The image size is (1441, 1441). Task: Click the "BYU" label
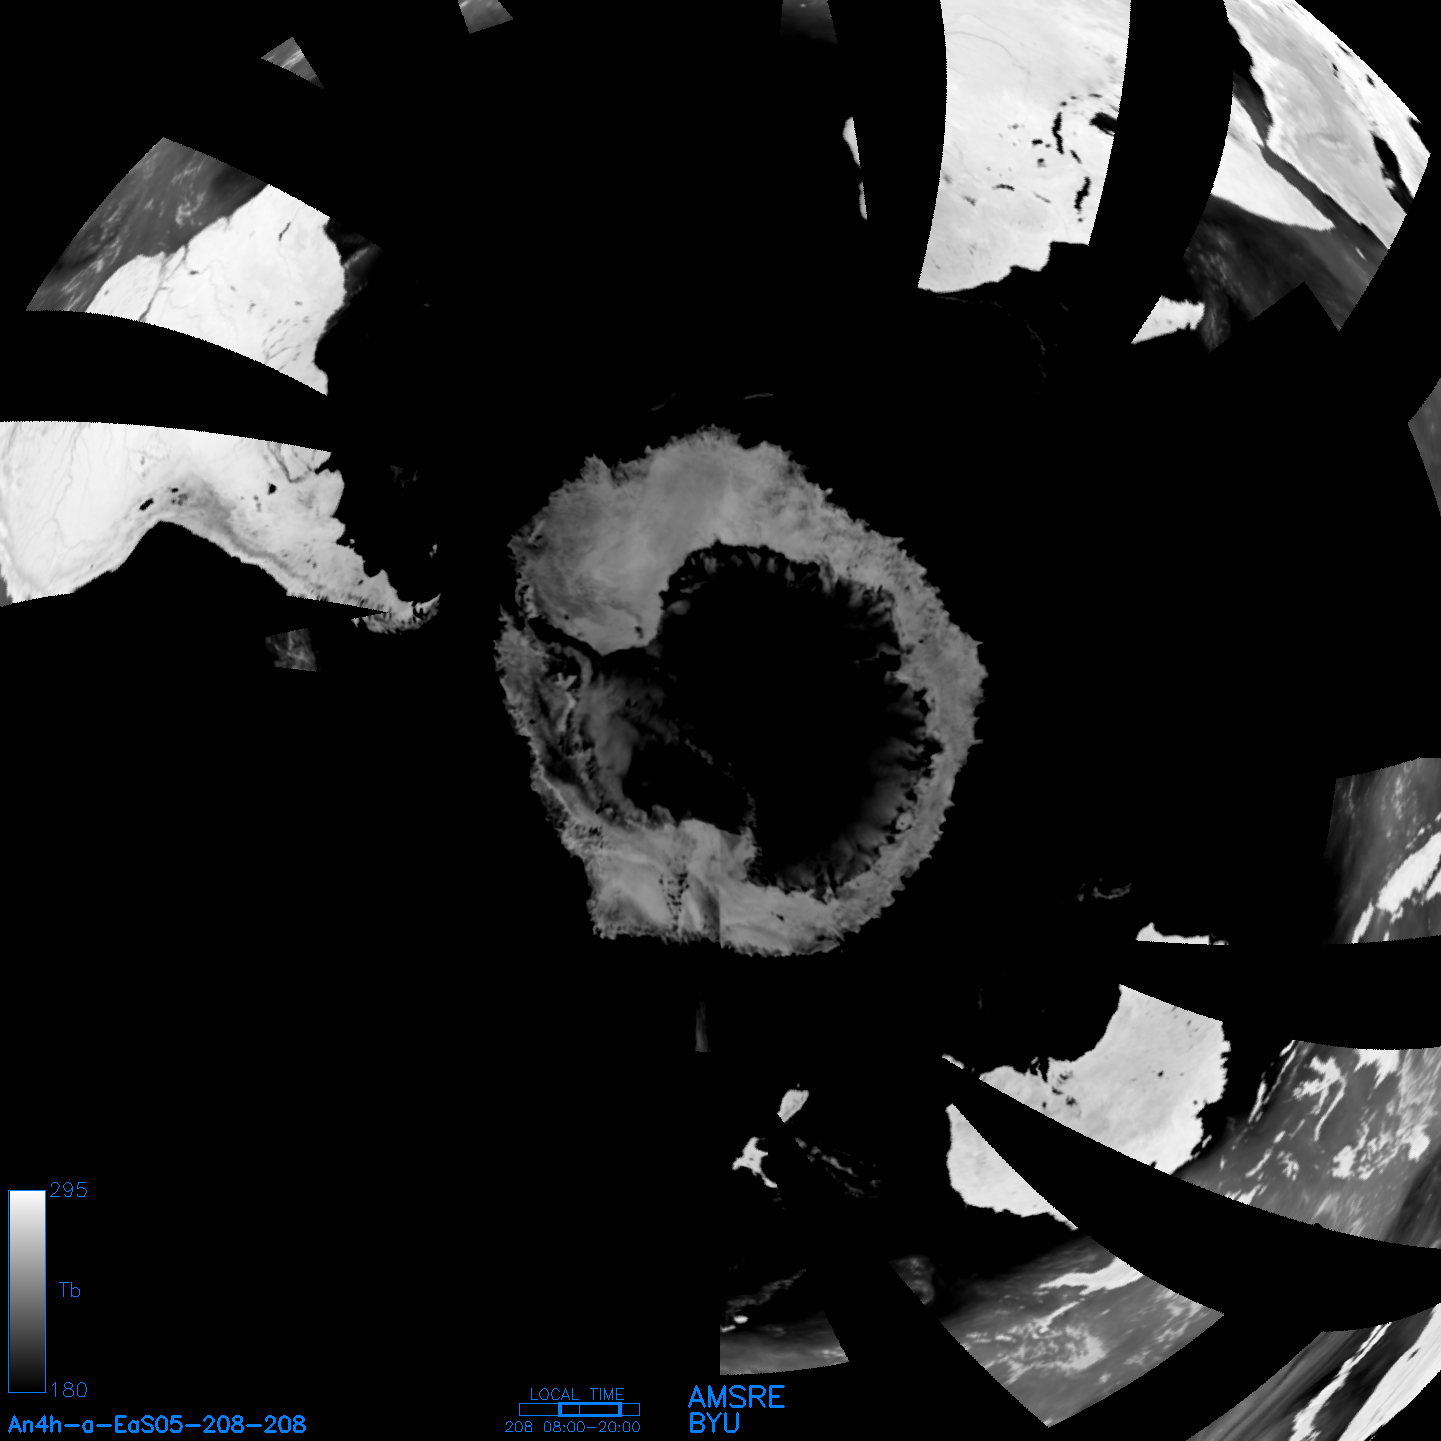pyautogui.click(x=714, y=1423)
